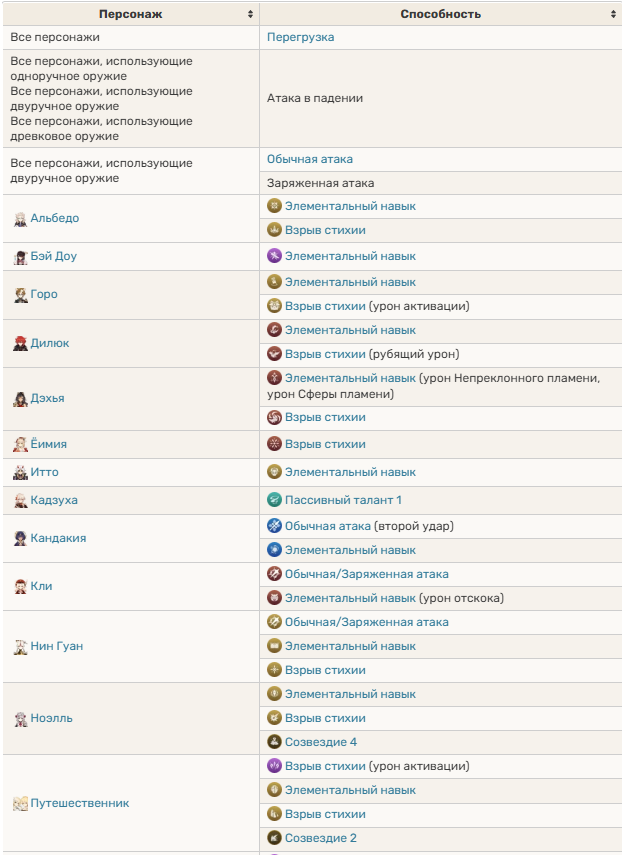Click Путешественник's Созвездие 2 icon
Screen dimensions: 622x855
[x=274, y=838]
